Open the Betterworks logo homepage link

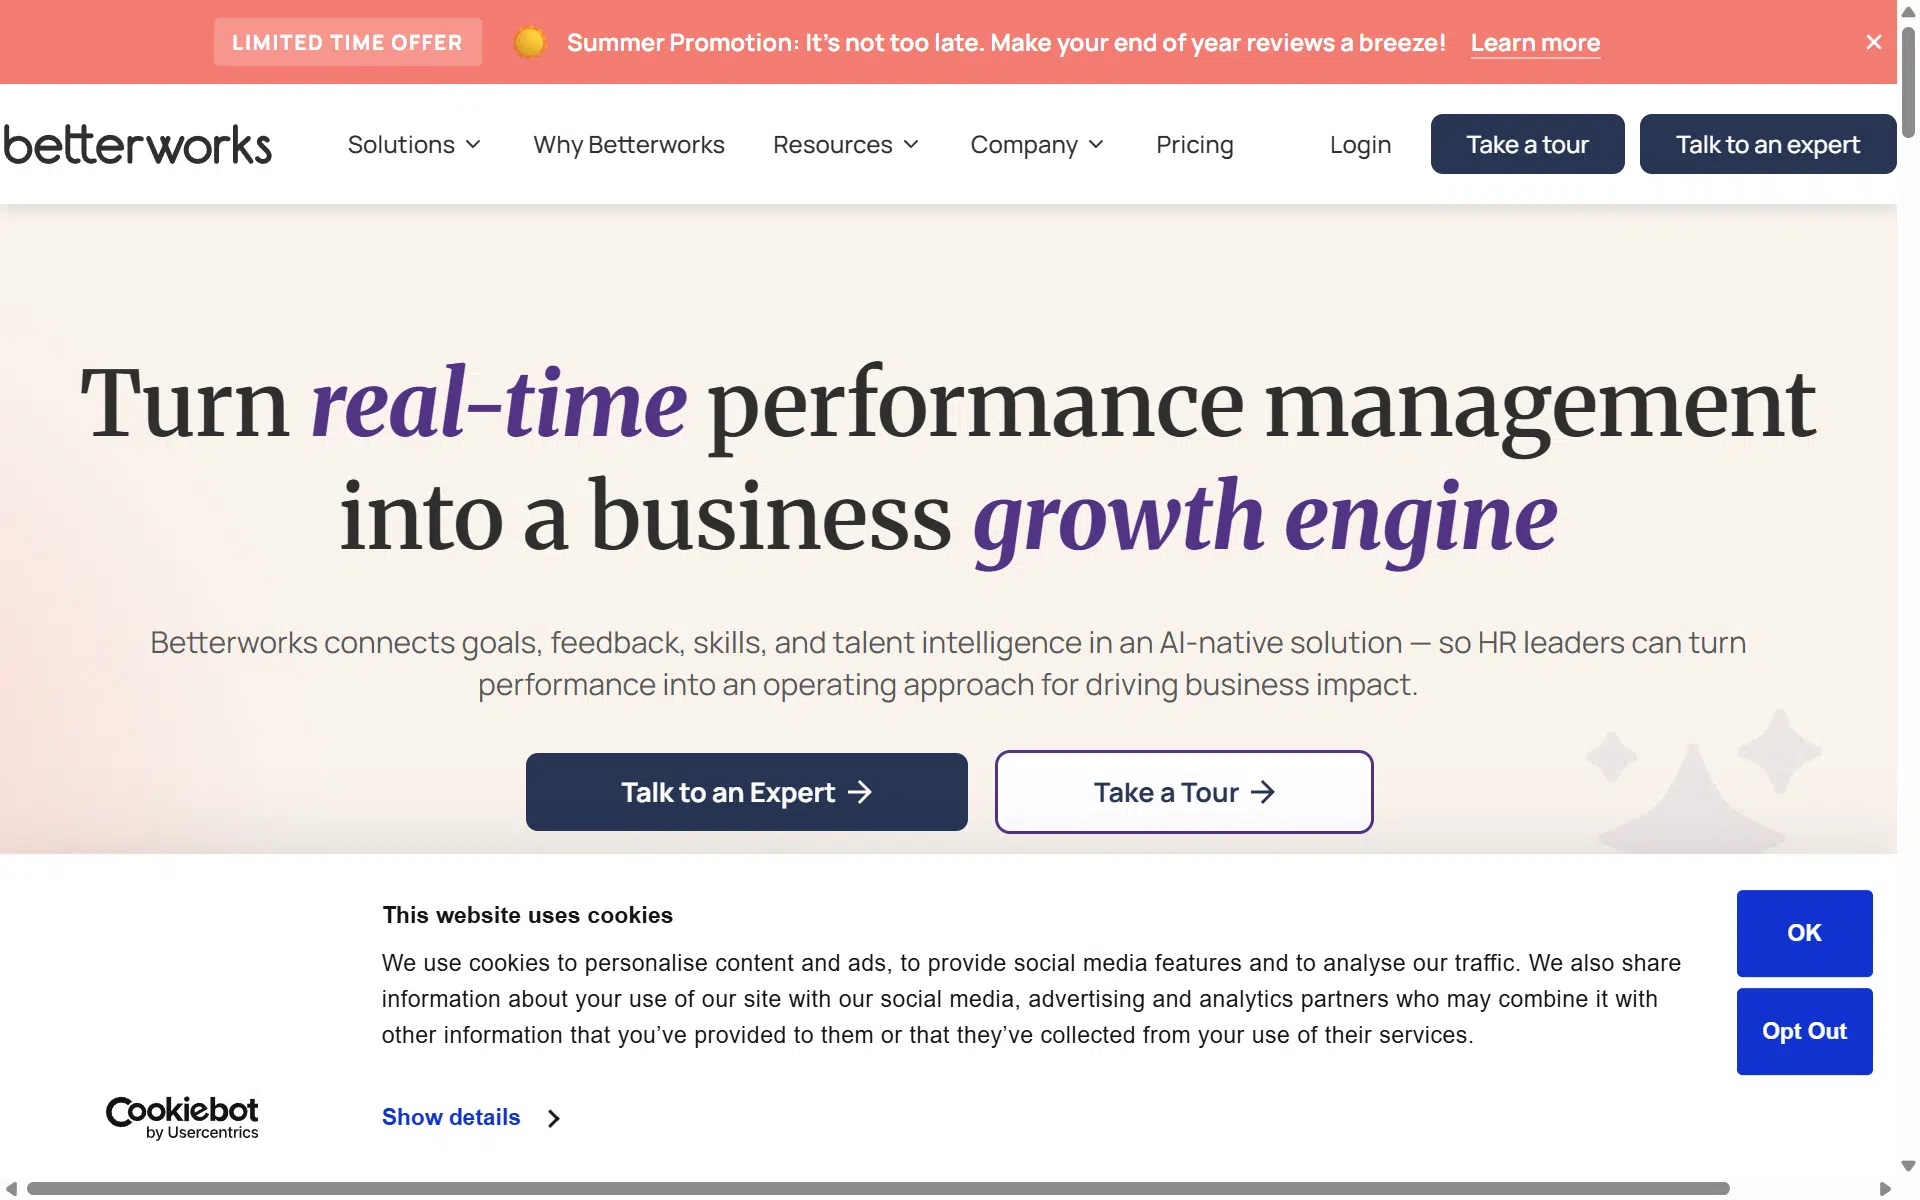pyautogui.click(x=138, y=145)
